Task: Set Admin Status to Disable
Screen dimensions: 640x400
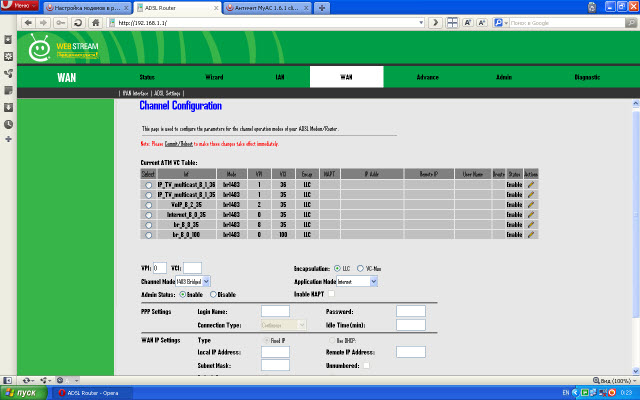Action: pos(212,295)
